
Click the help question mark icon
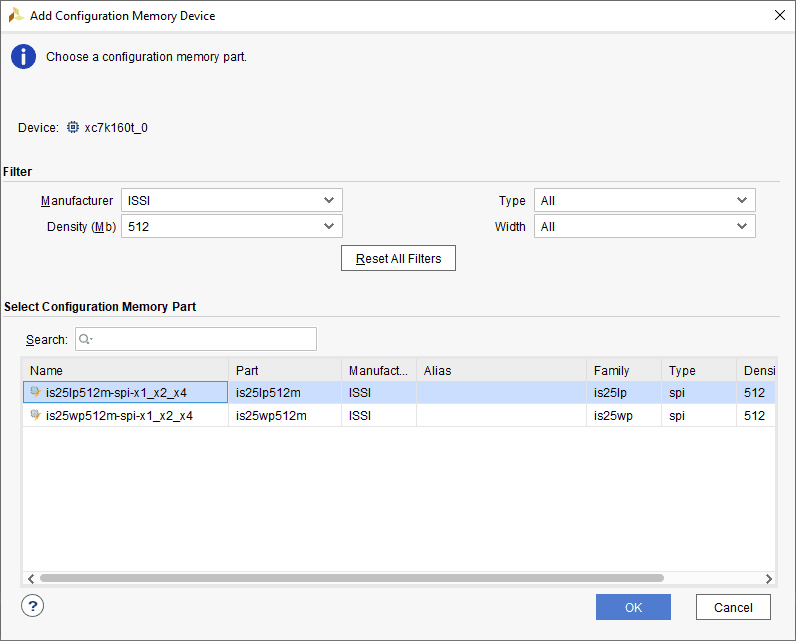click(33, 606)
